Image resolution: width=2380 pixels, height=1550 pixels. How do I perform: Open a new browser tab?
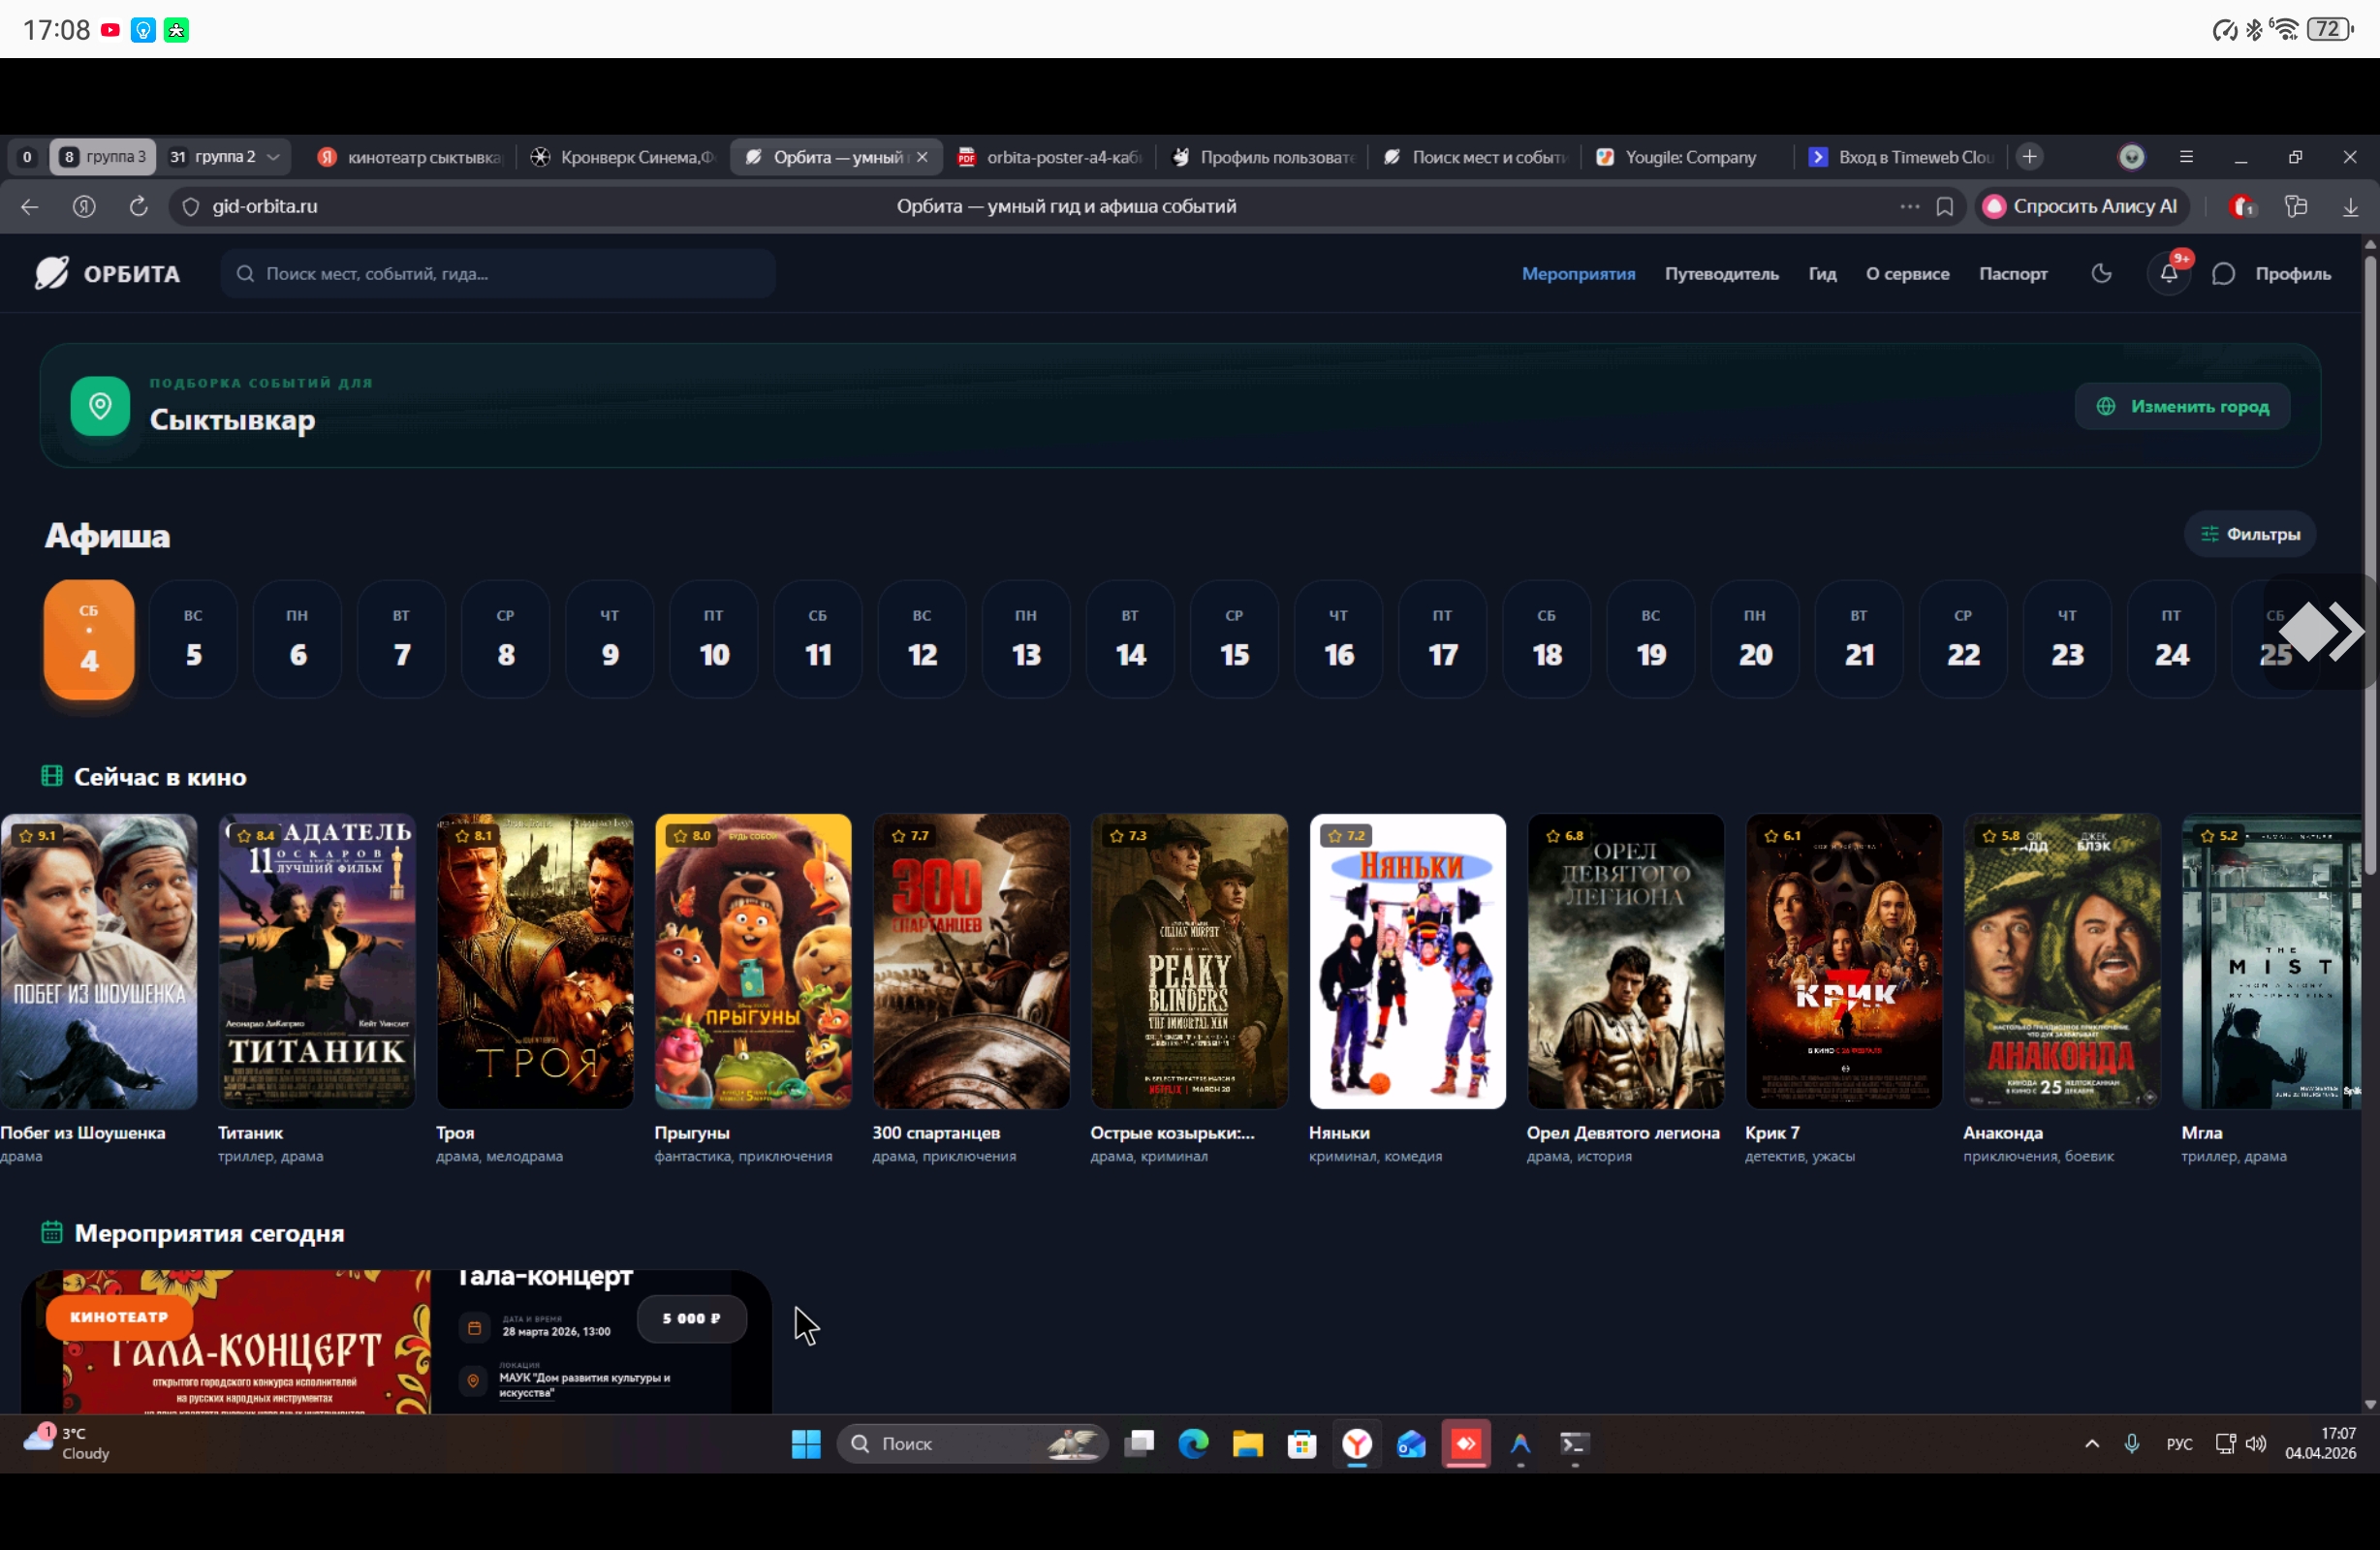click(2029, 157)
